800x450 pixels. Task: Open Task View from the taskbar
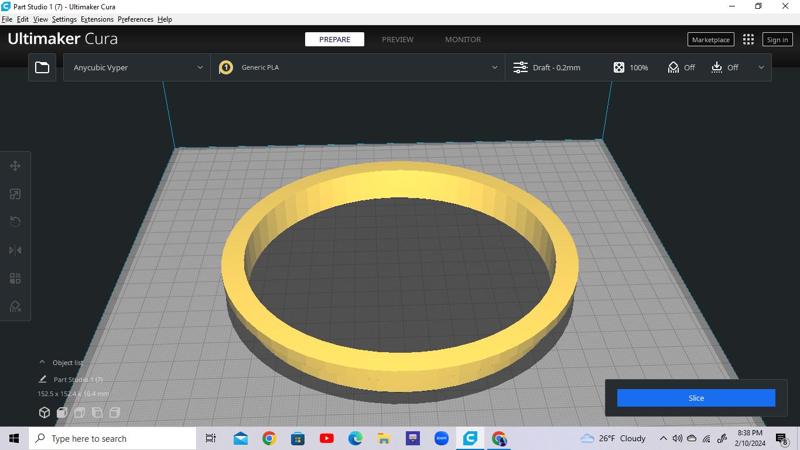coord(211,438)
